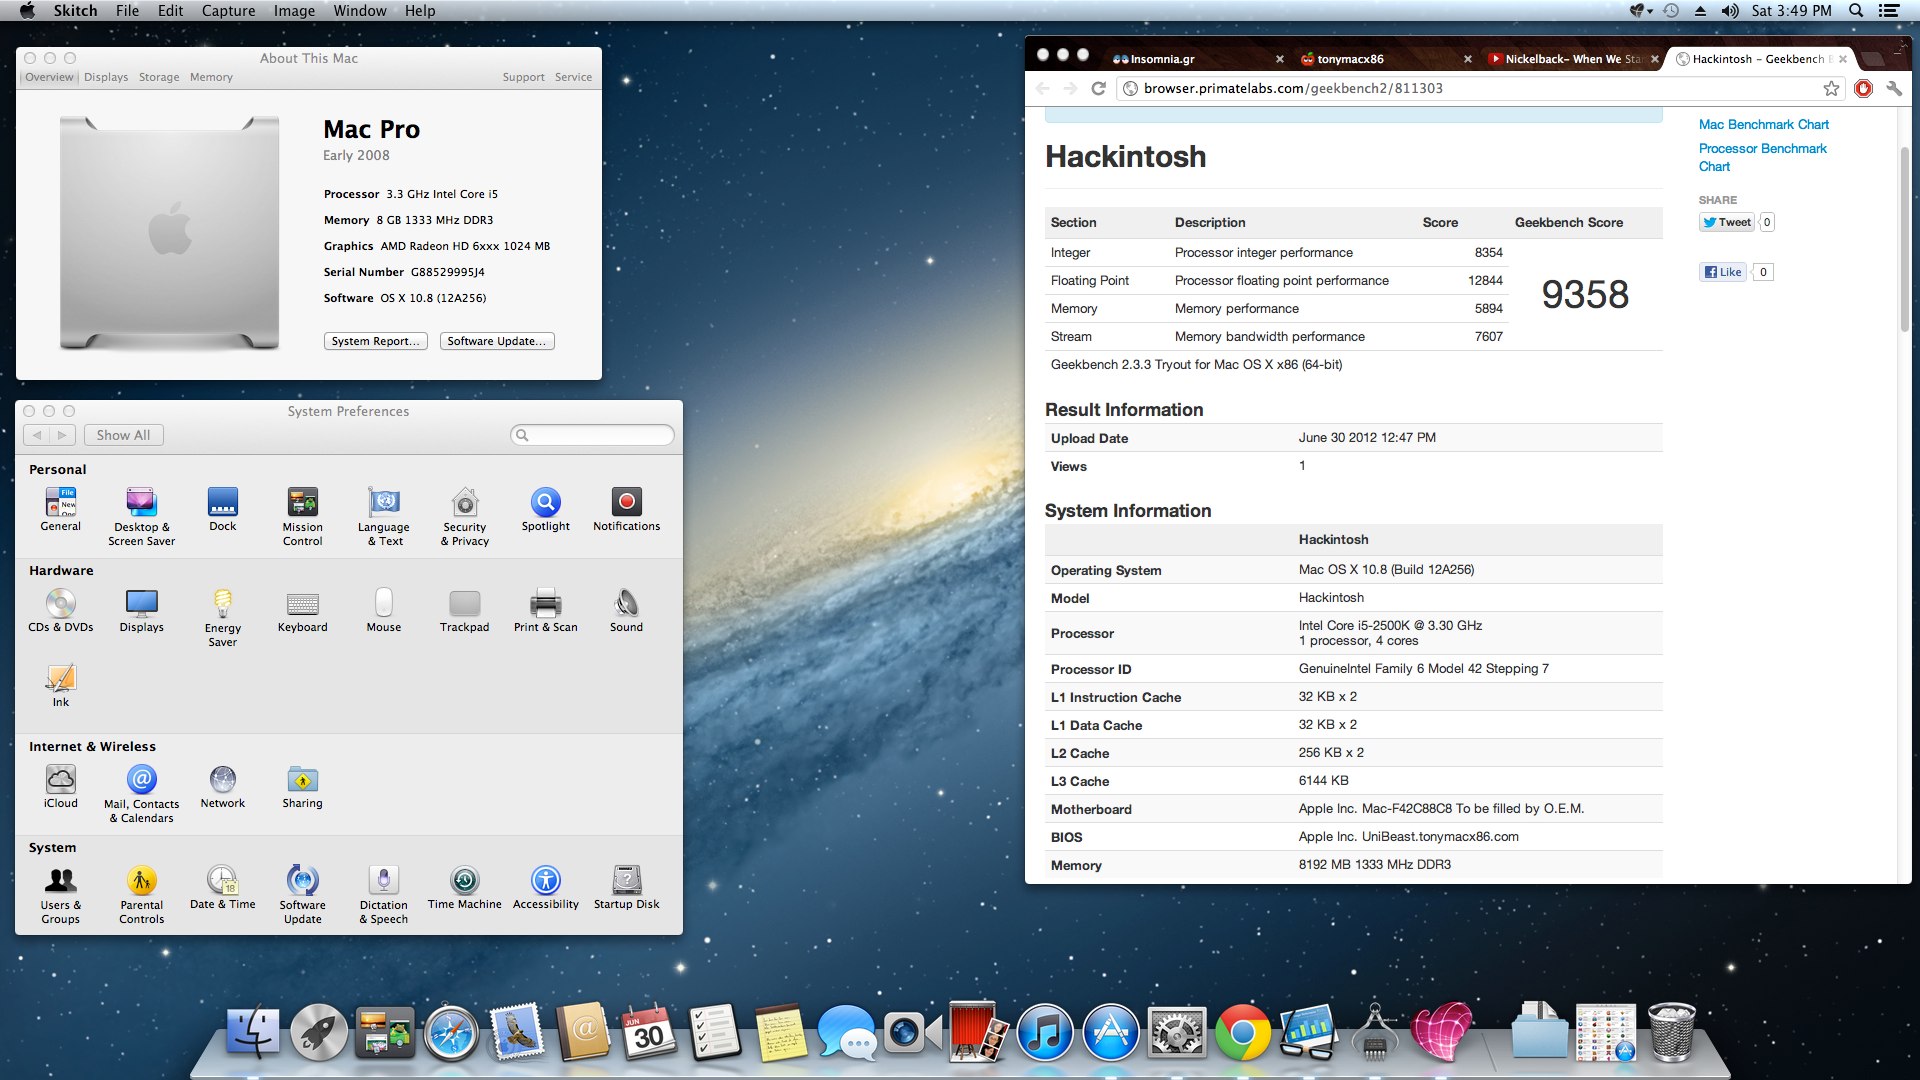1920x1080 pixels.
Task: Switch to Storage tab in About This Mac
Action: [x=159, y=77]
